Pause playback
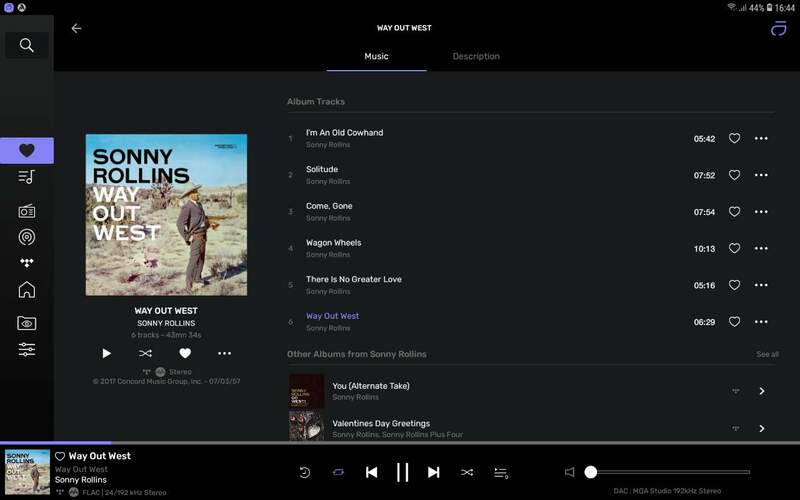This screenshot has height=500, width=800. (403, 472)
